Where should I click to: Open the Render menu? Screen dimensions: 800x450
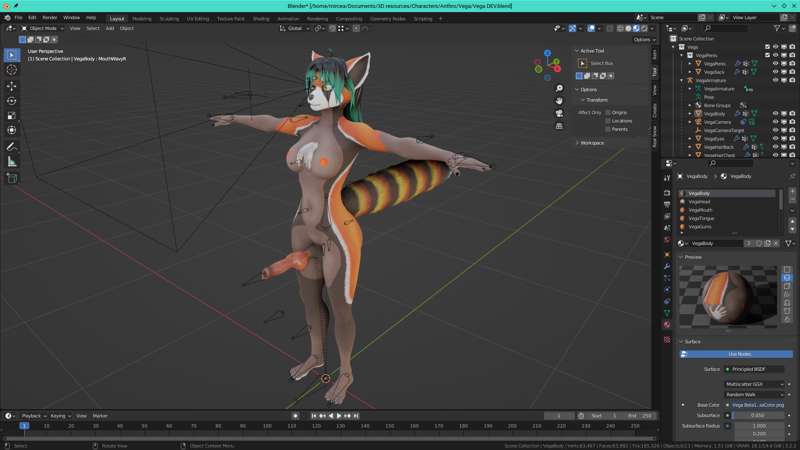(x=50, y=18)
